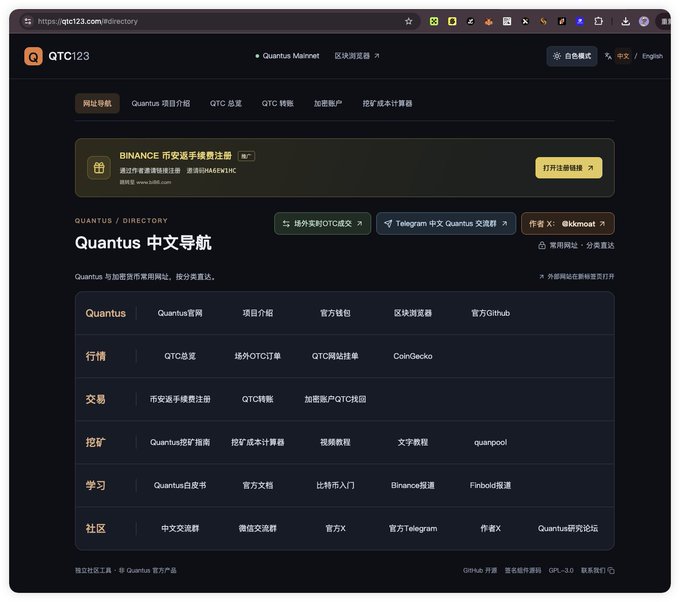Open Quantus研究论坛 link
Screen dimensions: 680x602
tap(568, 528)
